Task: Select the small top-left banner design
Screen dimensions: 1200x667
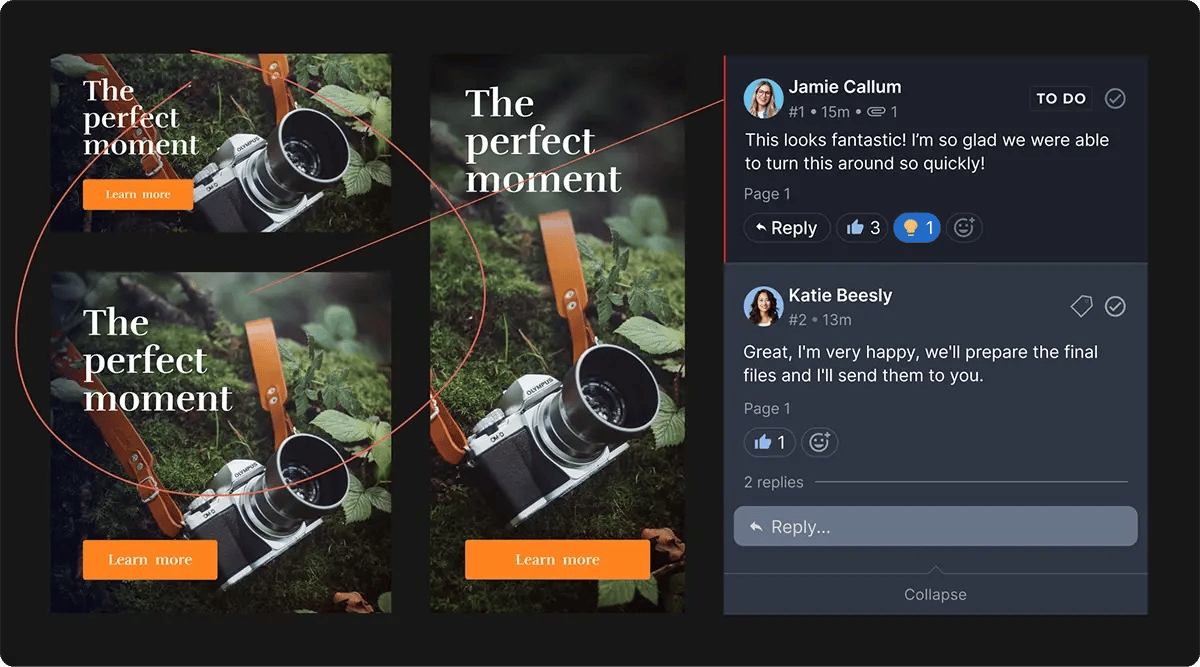Action: pos(220,142)
